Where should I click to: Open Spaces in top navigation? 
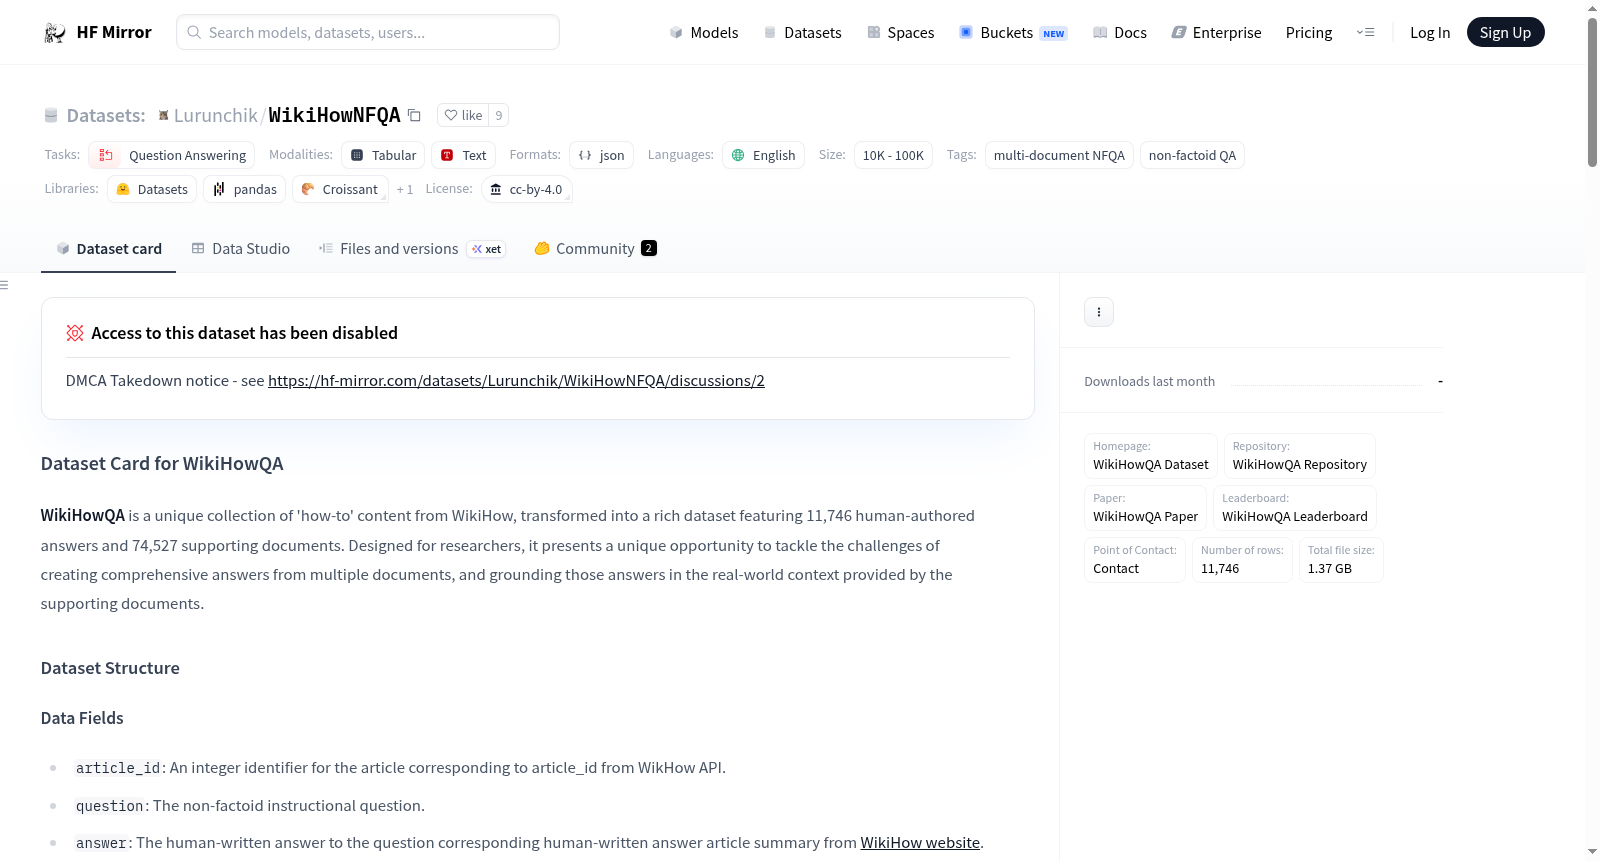coord(900,33)
